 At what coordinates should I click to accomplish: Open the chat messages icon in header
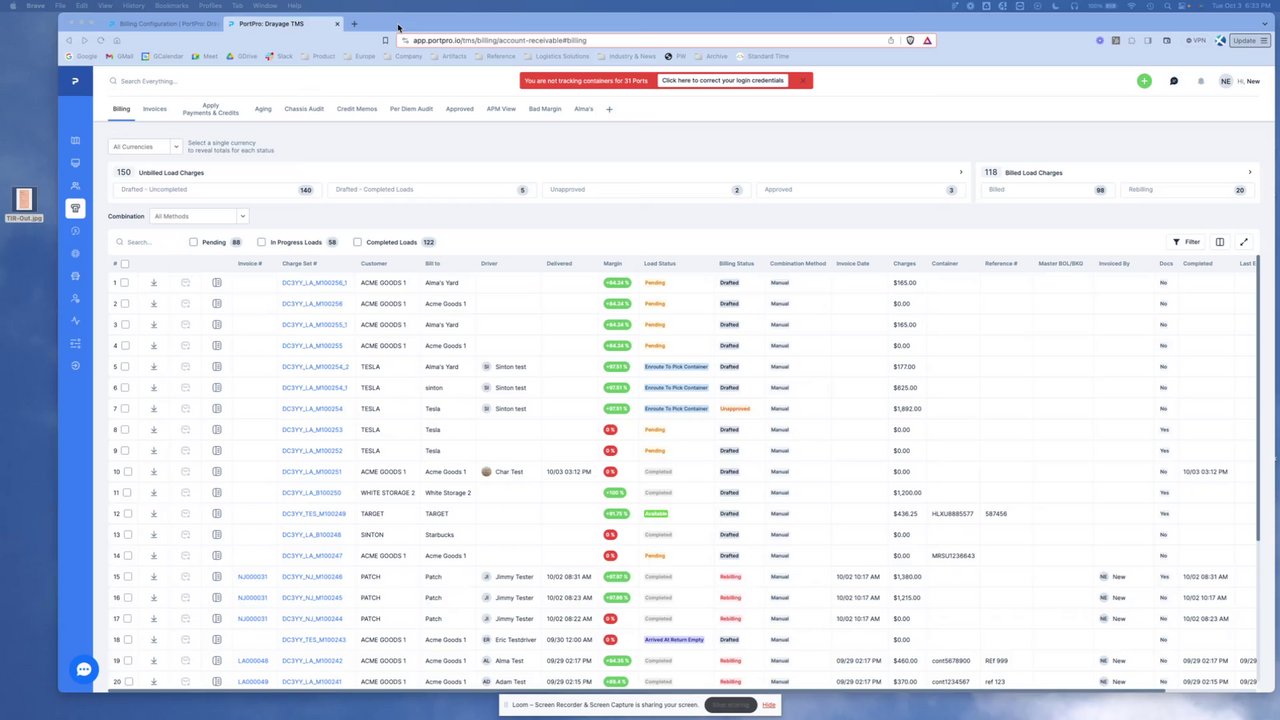[x=1174, y=81]
